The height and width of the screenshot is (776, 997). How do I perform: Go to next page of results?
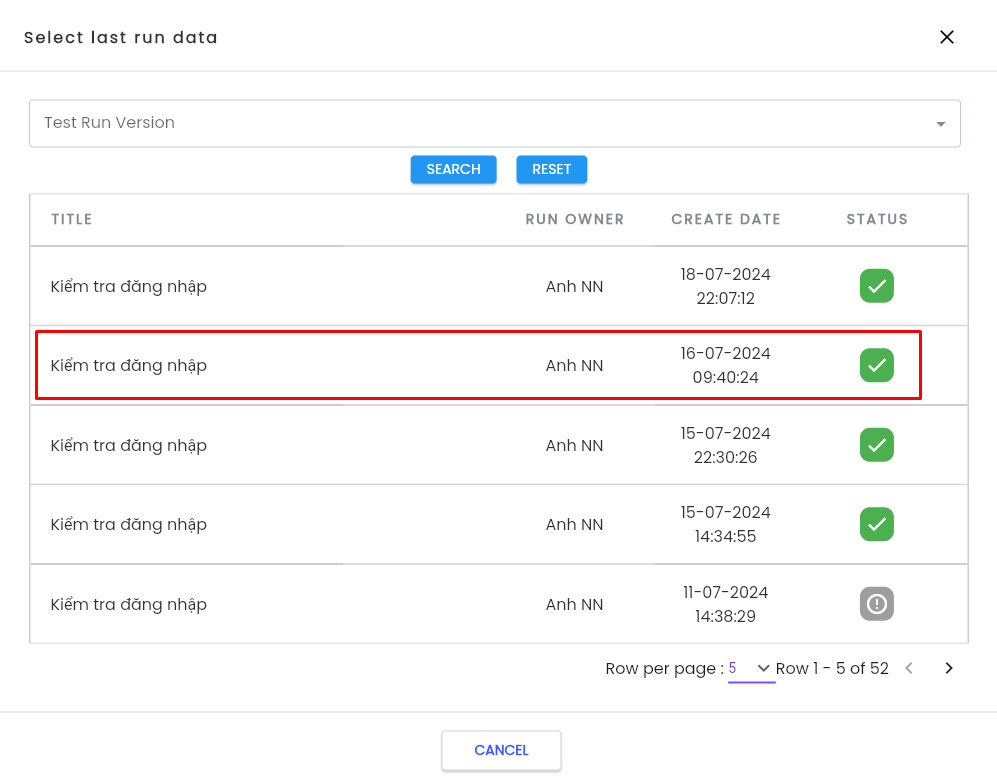[949, 668]
